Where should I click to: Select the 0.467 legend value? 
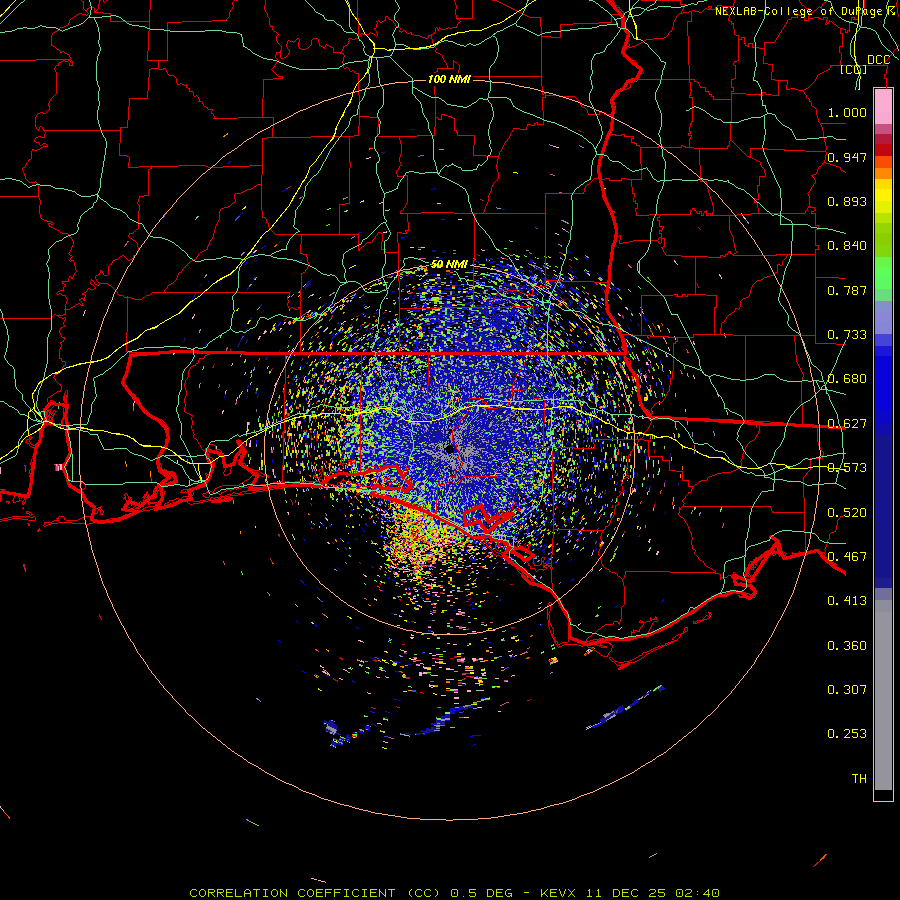pos(847,557)
